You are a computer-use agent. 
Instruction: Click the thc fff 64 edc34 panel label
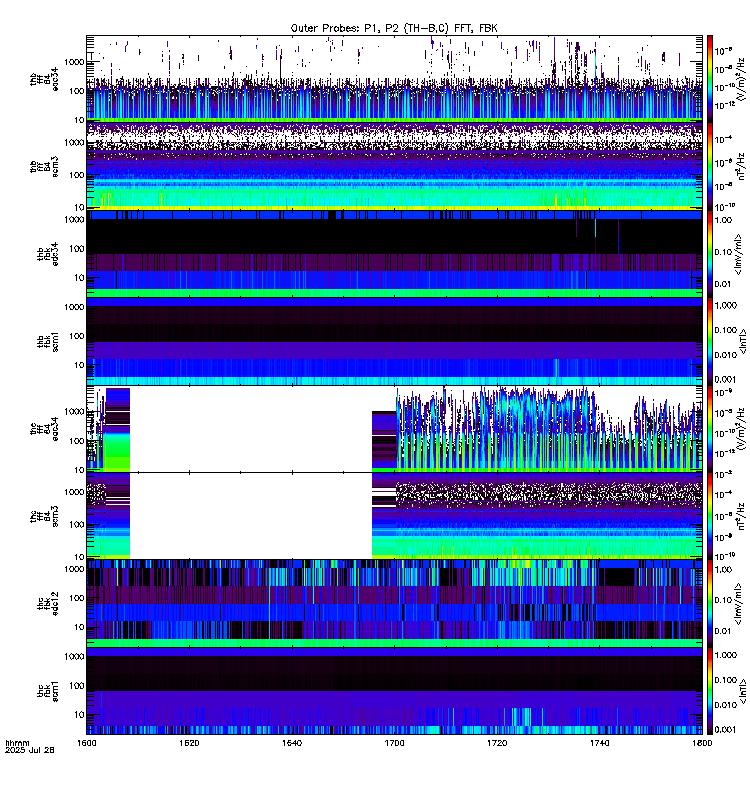pos(44,429)
